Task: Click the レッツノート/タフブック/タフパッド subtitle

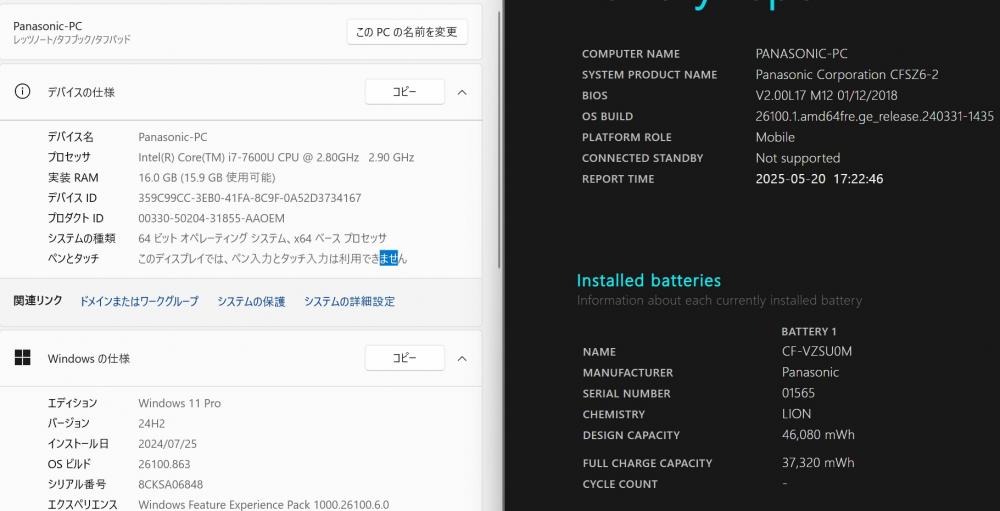Action: click(x=71, y=40)
